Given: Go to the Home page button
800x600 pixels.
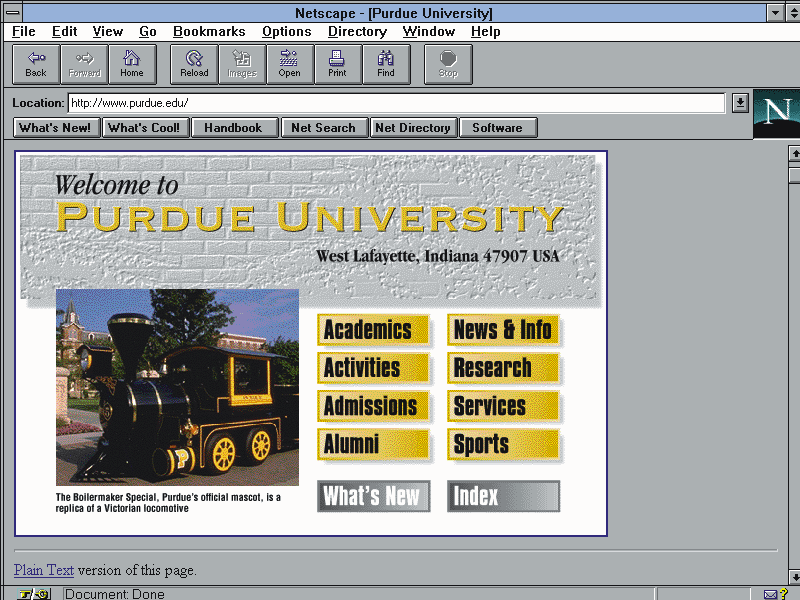Looking at the screenshot, I should point(132,64).
